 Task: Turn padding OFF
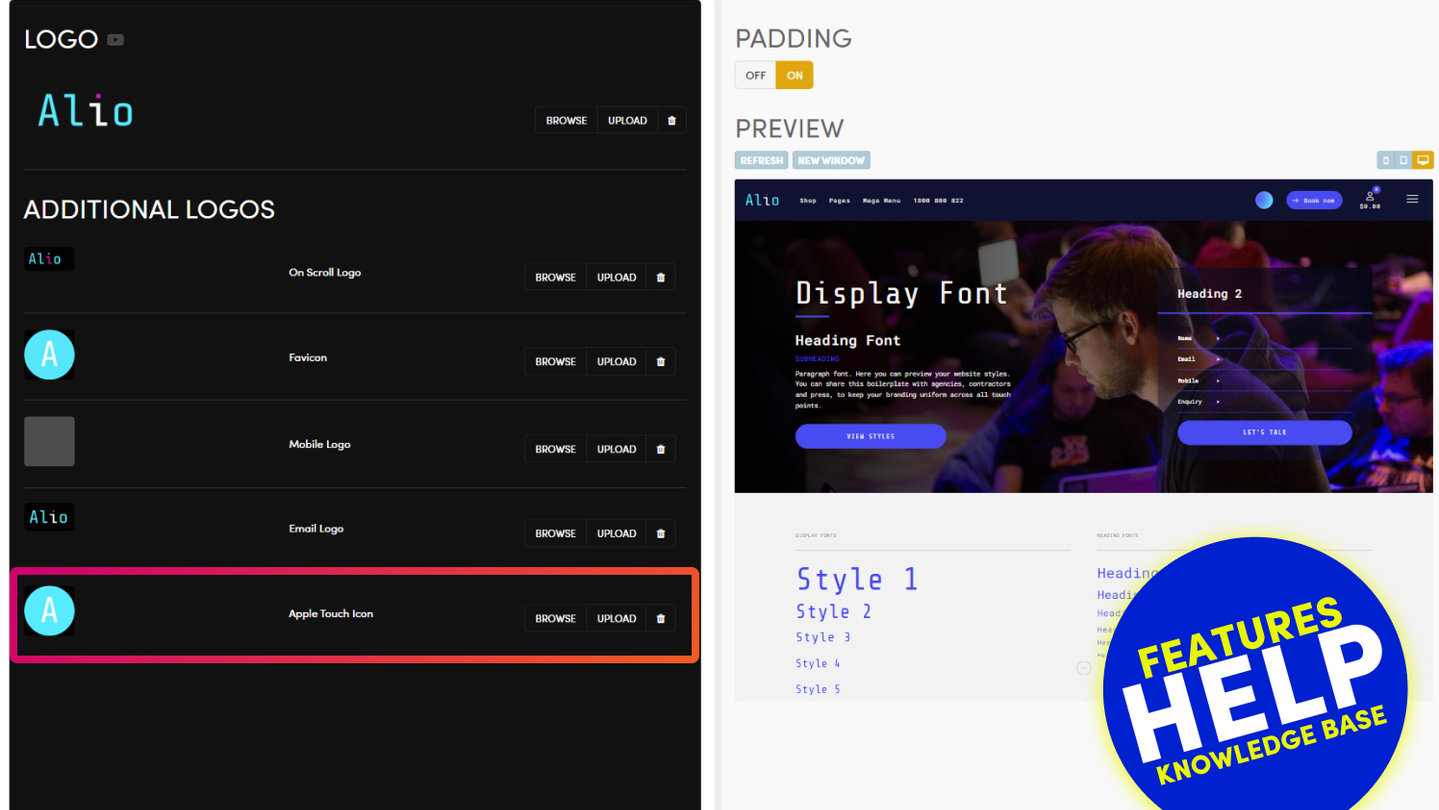pyautogui.click(x=755, y=75)
